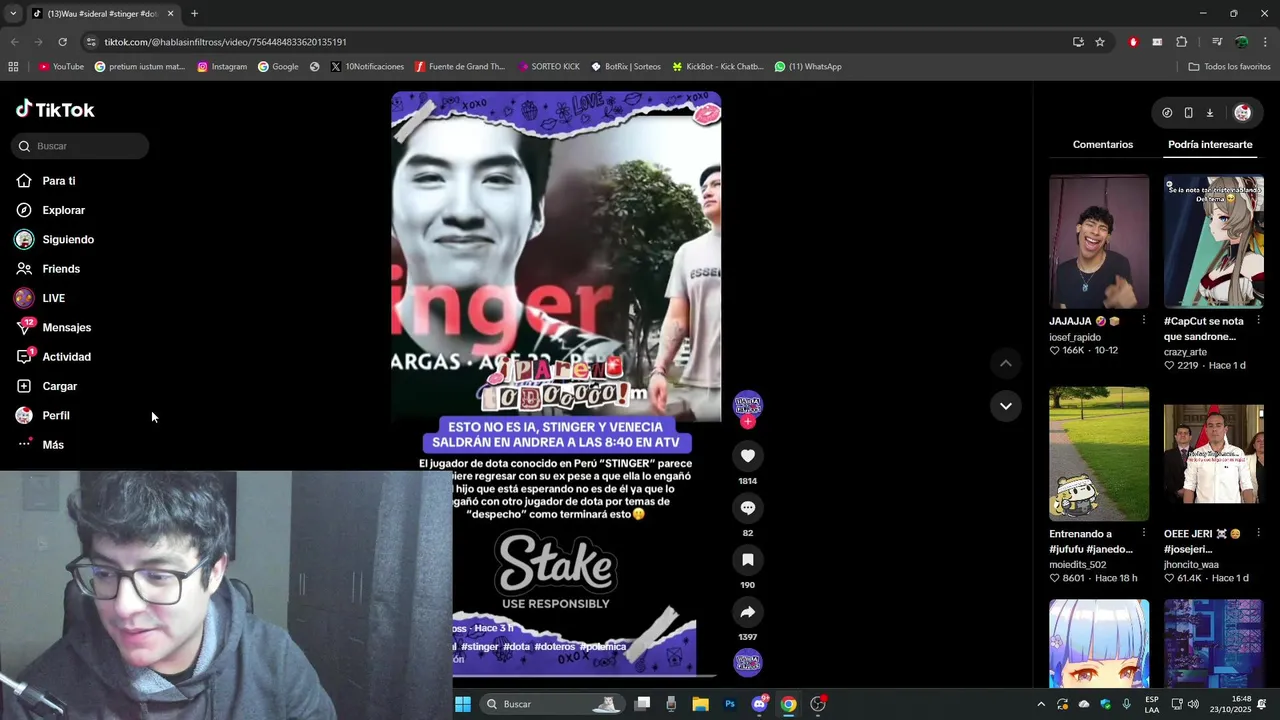Open the #CapCut anime video thumbnail
Viewport: 1280px width, 720px height.
click(1214, 241)
